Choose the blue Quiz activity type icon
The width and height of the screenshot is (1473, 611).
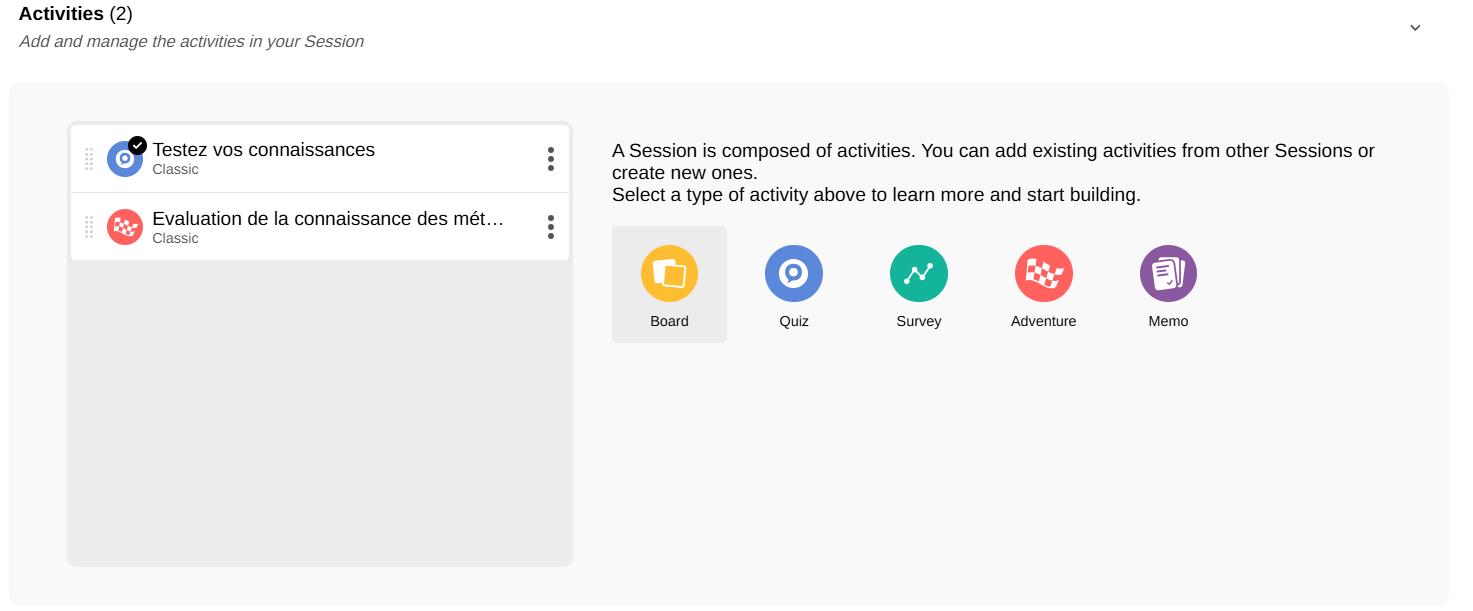[x=794, y=274]
